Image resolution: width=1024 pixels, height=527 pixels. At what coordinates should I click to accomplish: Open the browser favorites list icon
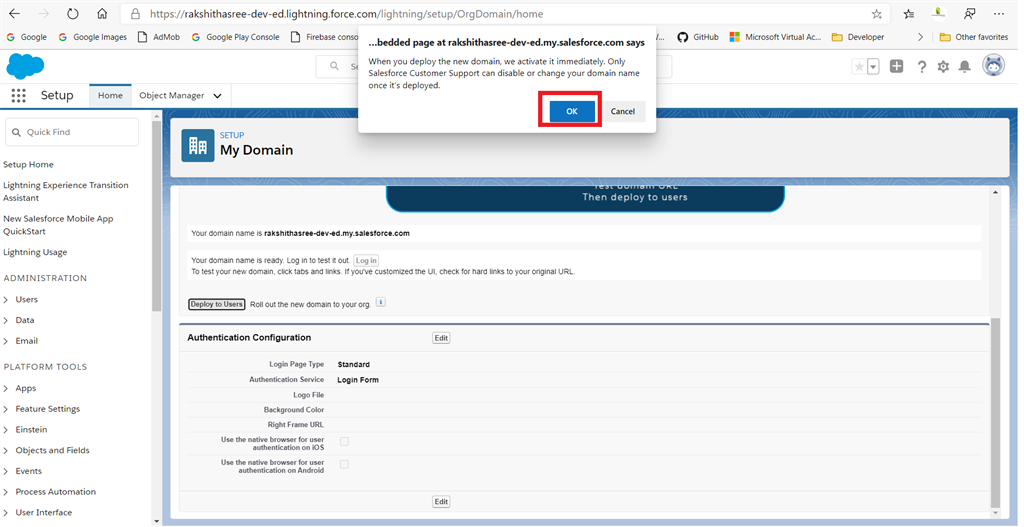(908, 14)
